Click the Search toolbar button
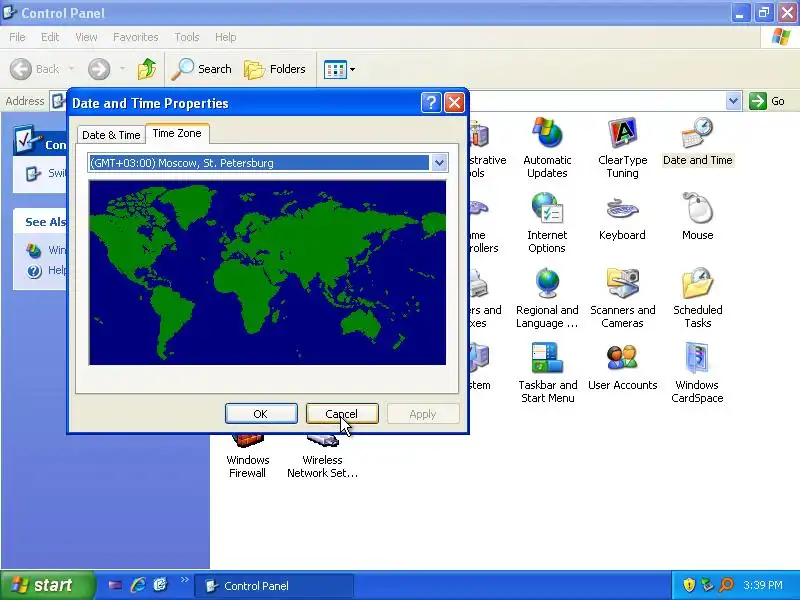The height and width of the screenshot is (600, 800). coord(202,69)
